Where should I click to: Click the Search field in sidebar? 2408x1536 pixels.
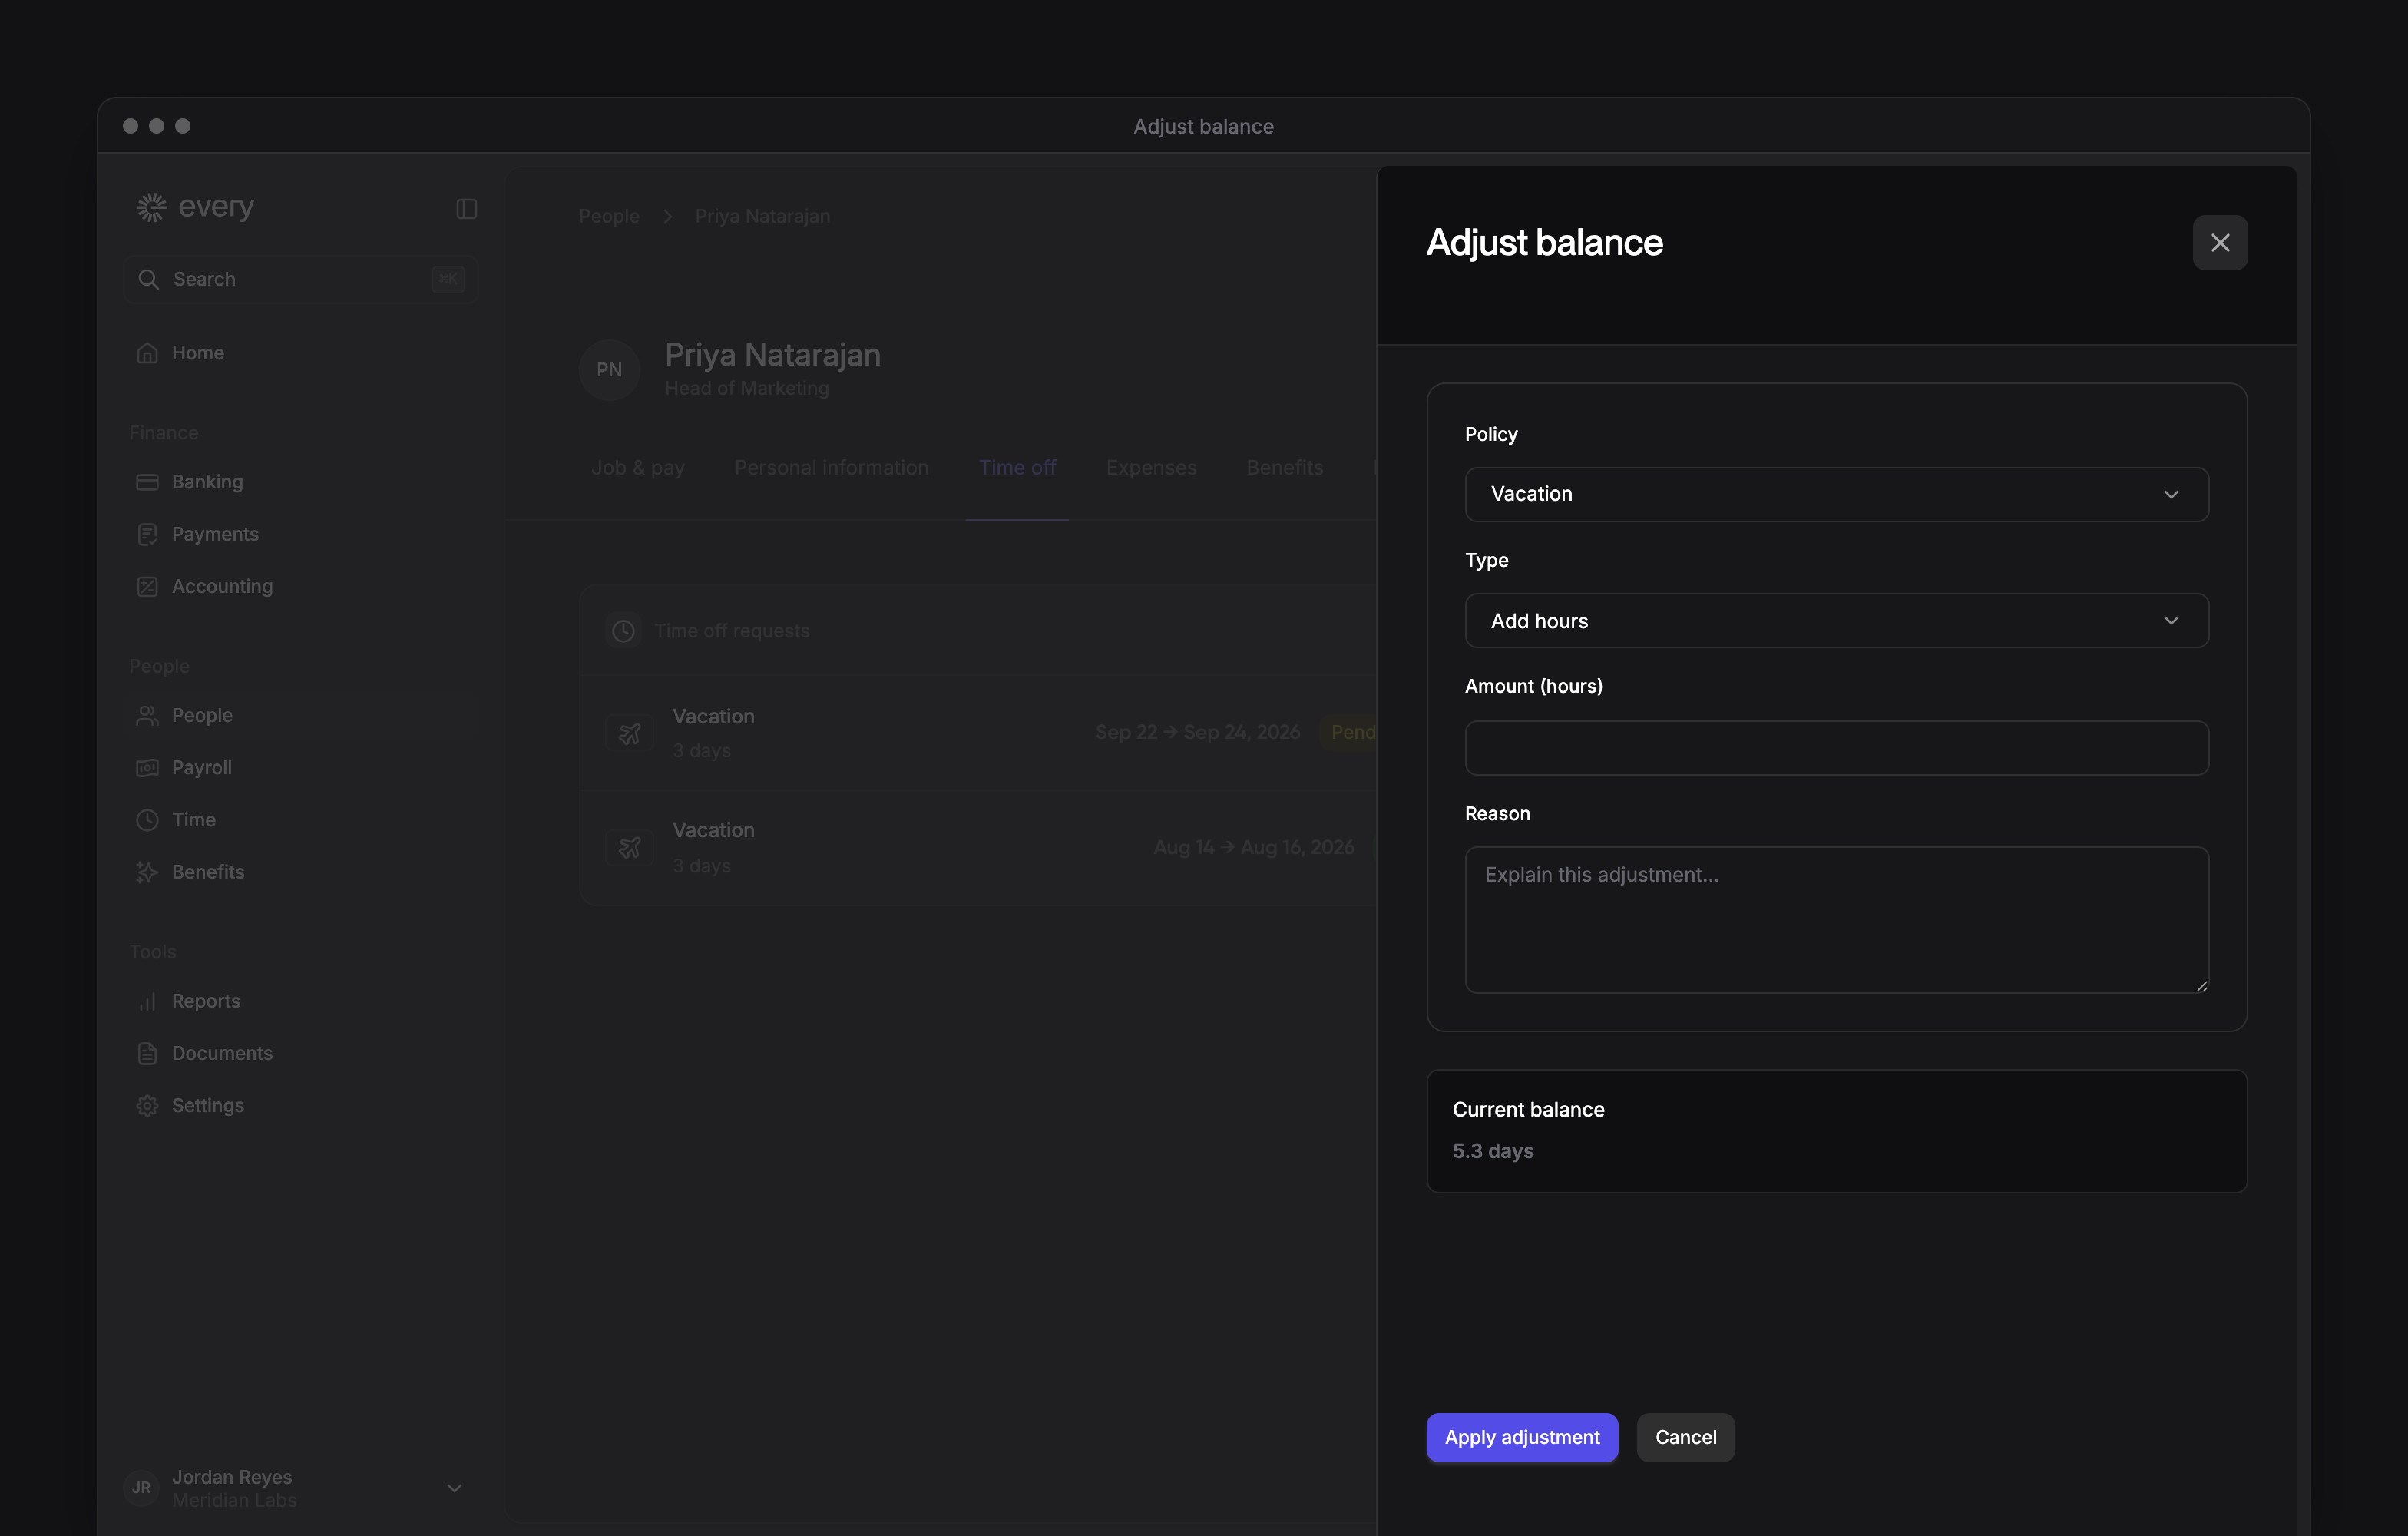click(x=300, y=279)
